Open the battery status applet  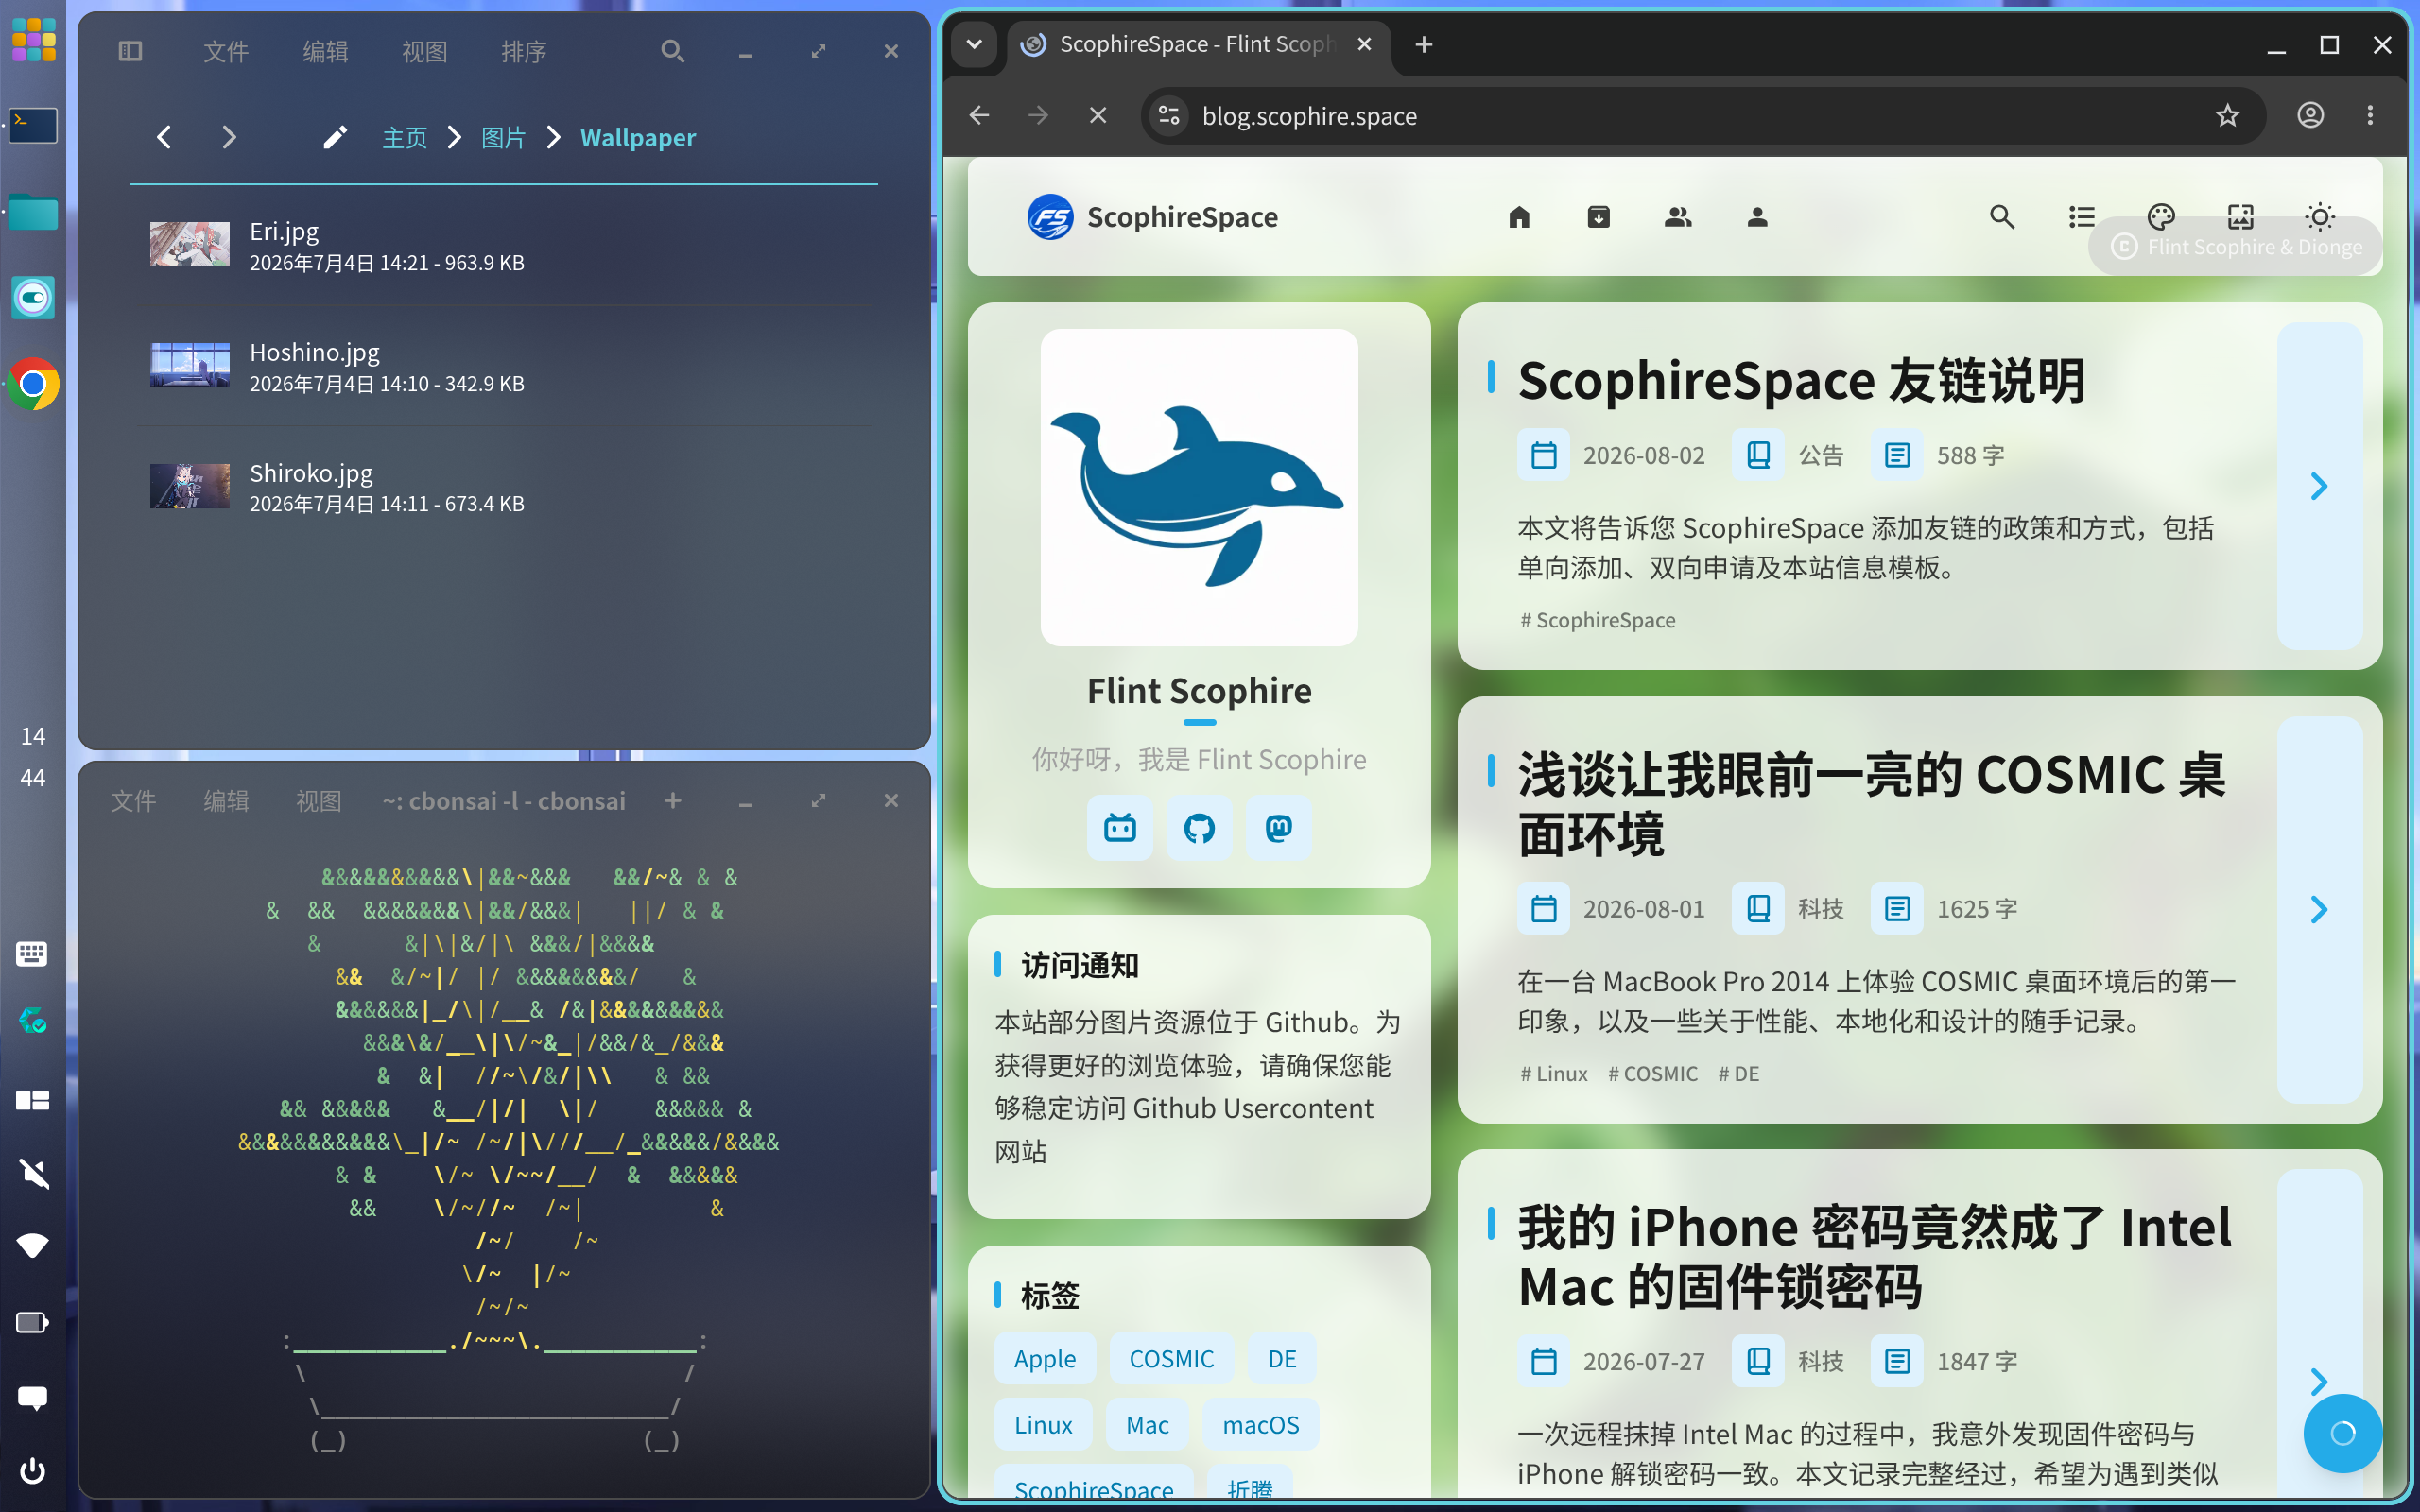[x=32, y=1322]
